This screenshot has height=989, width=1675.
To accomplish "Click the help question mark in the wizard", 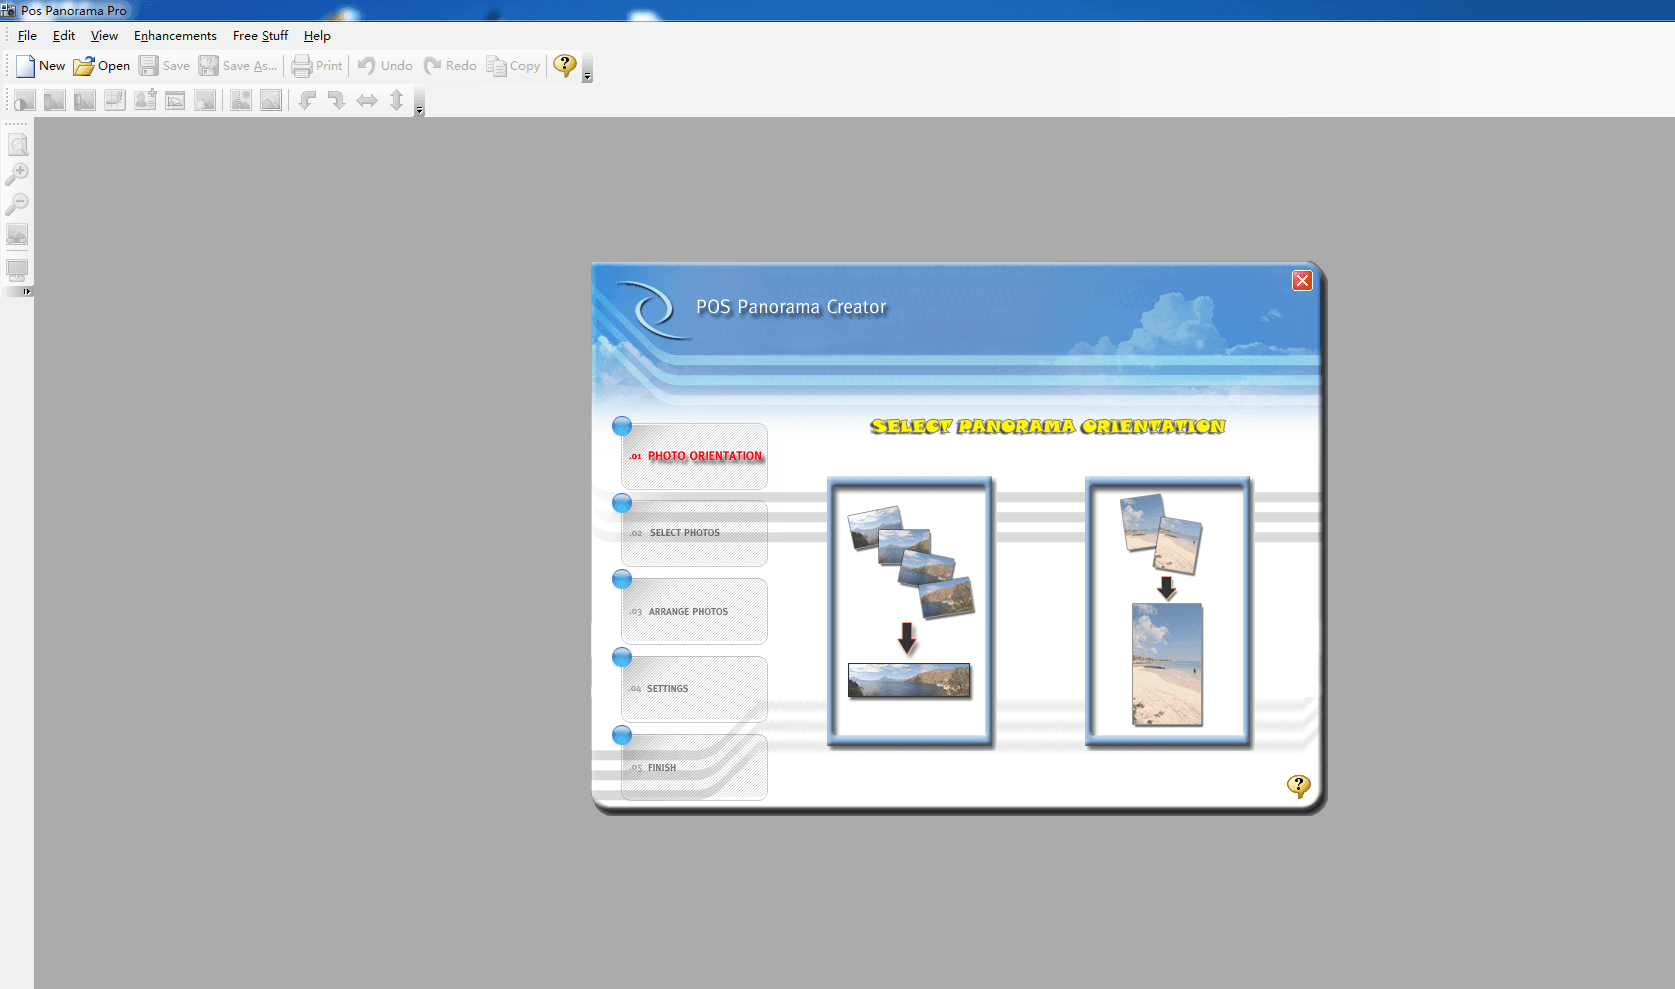I will pos(1298,786).
